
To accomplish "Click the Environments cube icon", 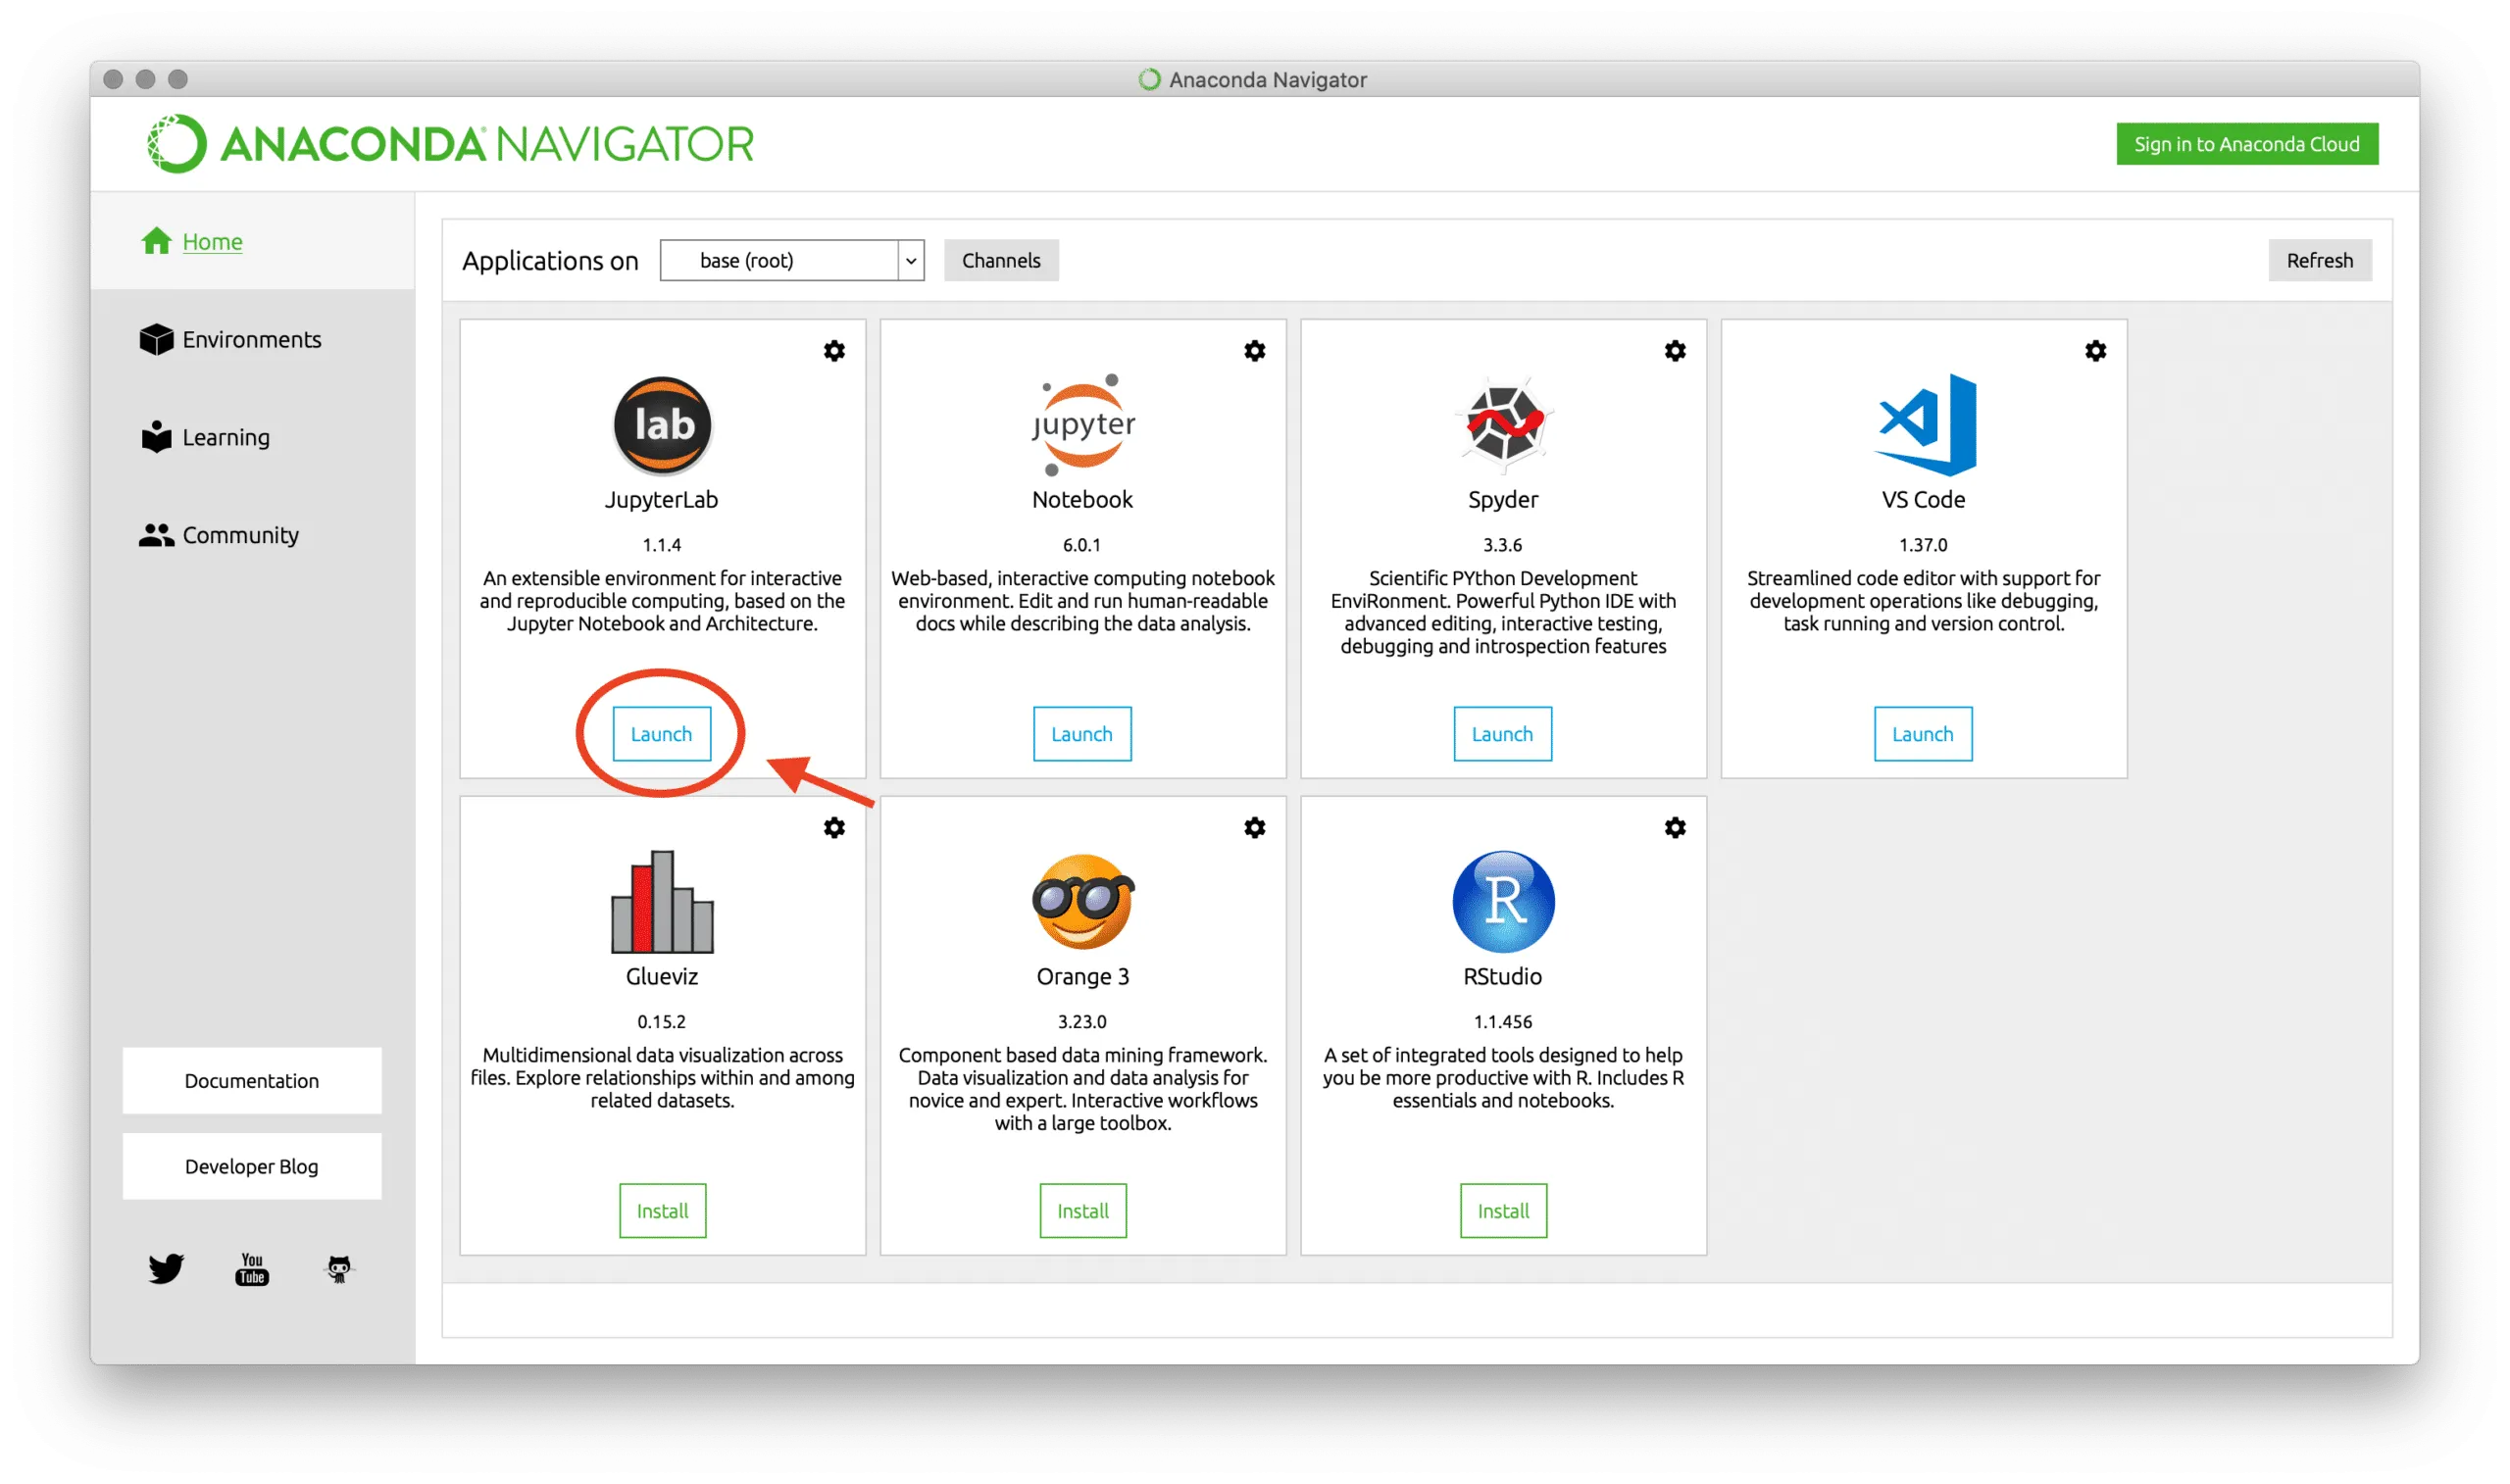I will (x=156, y=339).
